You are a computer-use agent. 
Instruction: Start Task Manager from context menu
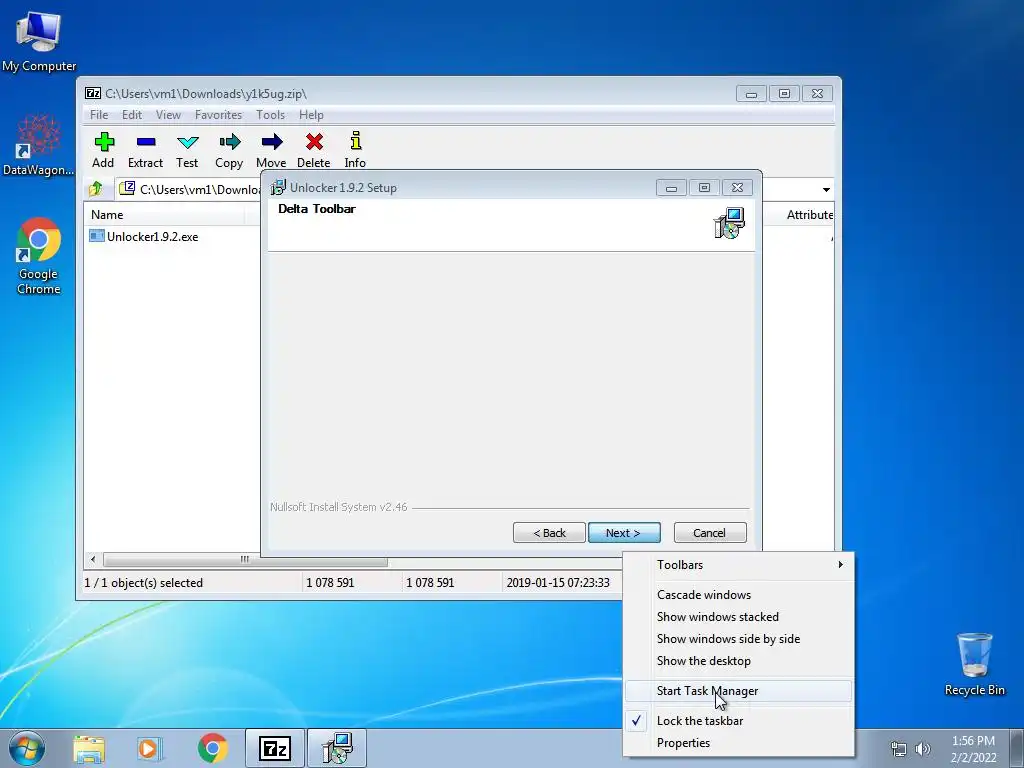click(x=739, y=691)
